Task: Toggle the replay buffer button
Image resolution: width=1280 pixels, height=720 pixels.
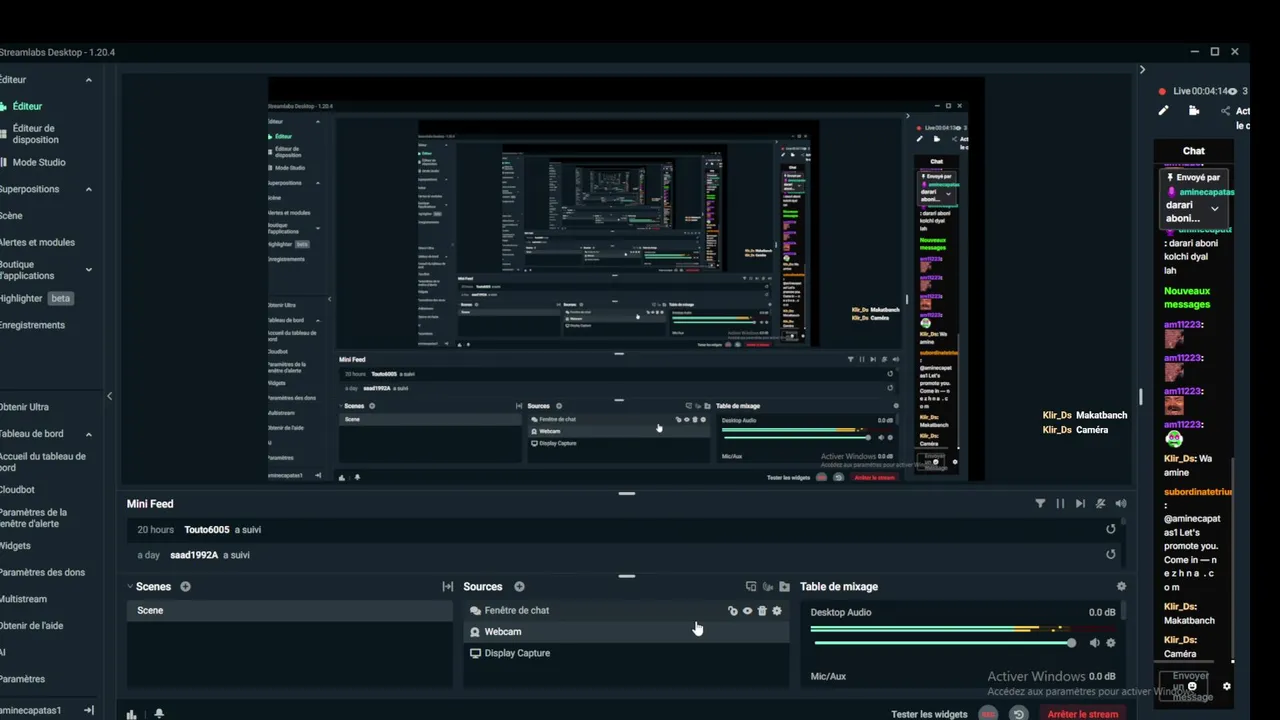Action: tap(1018, 714)
